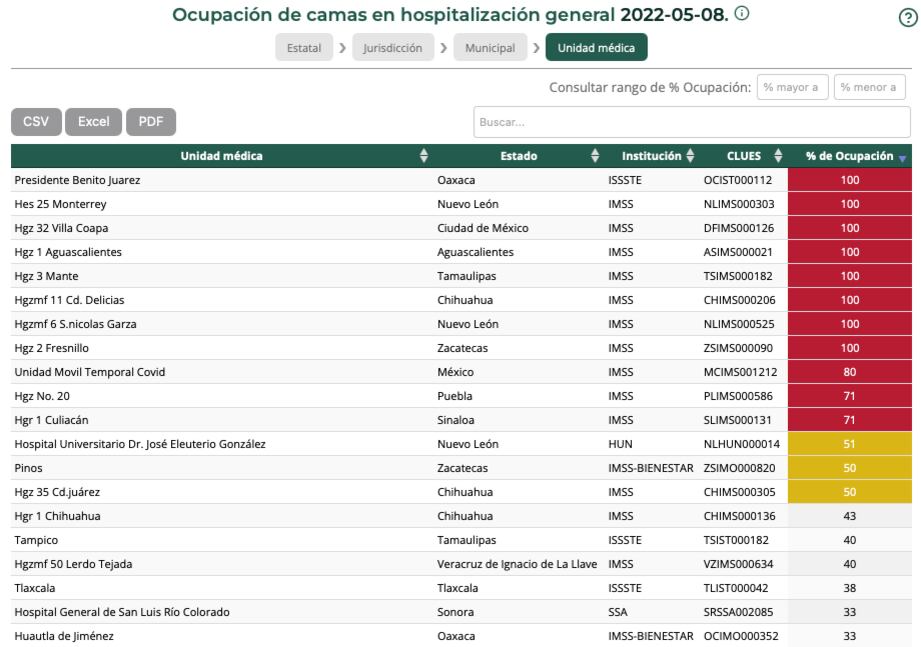Focus the Buscar search box
The image size is (921, 647).
tap(690, 122)
